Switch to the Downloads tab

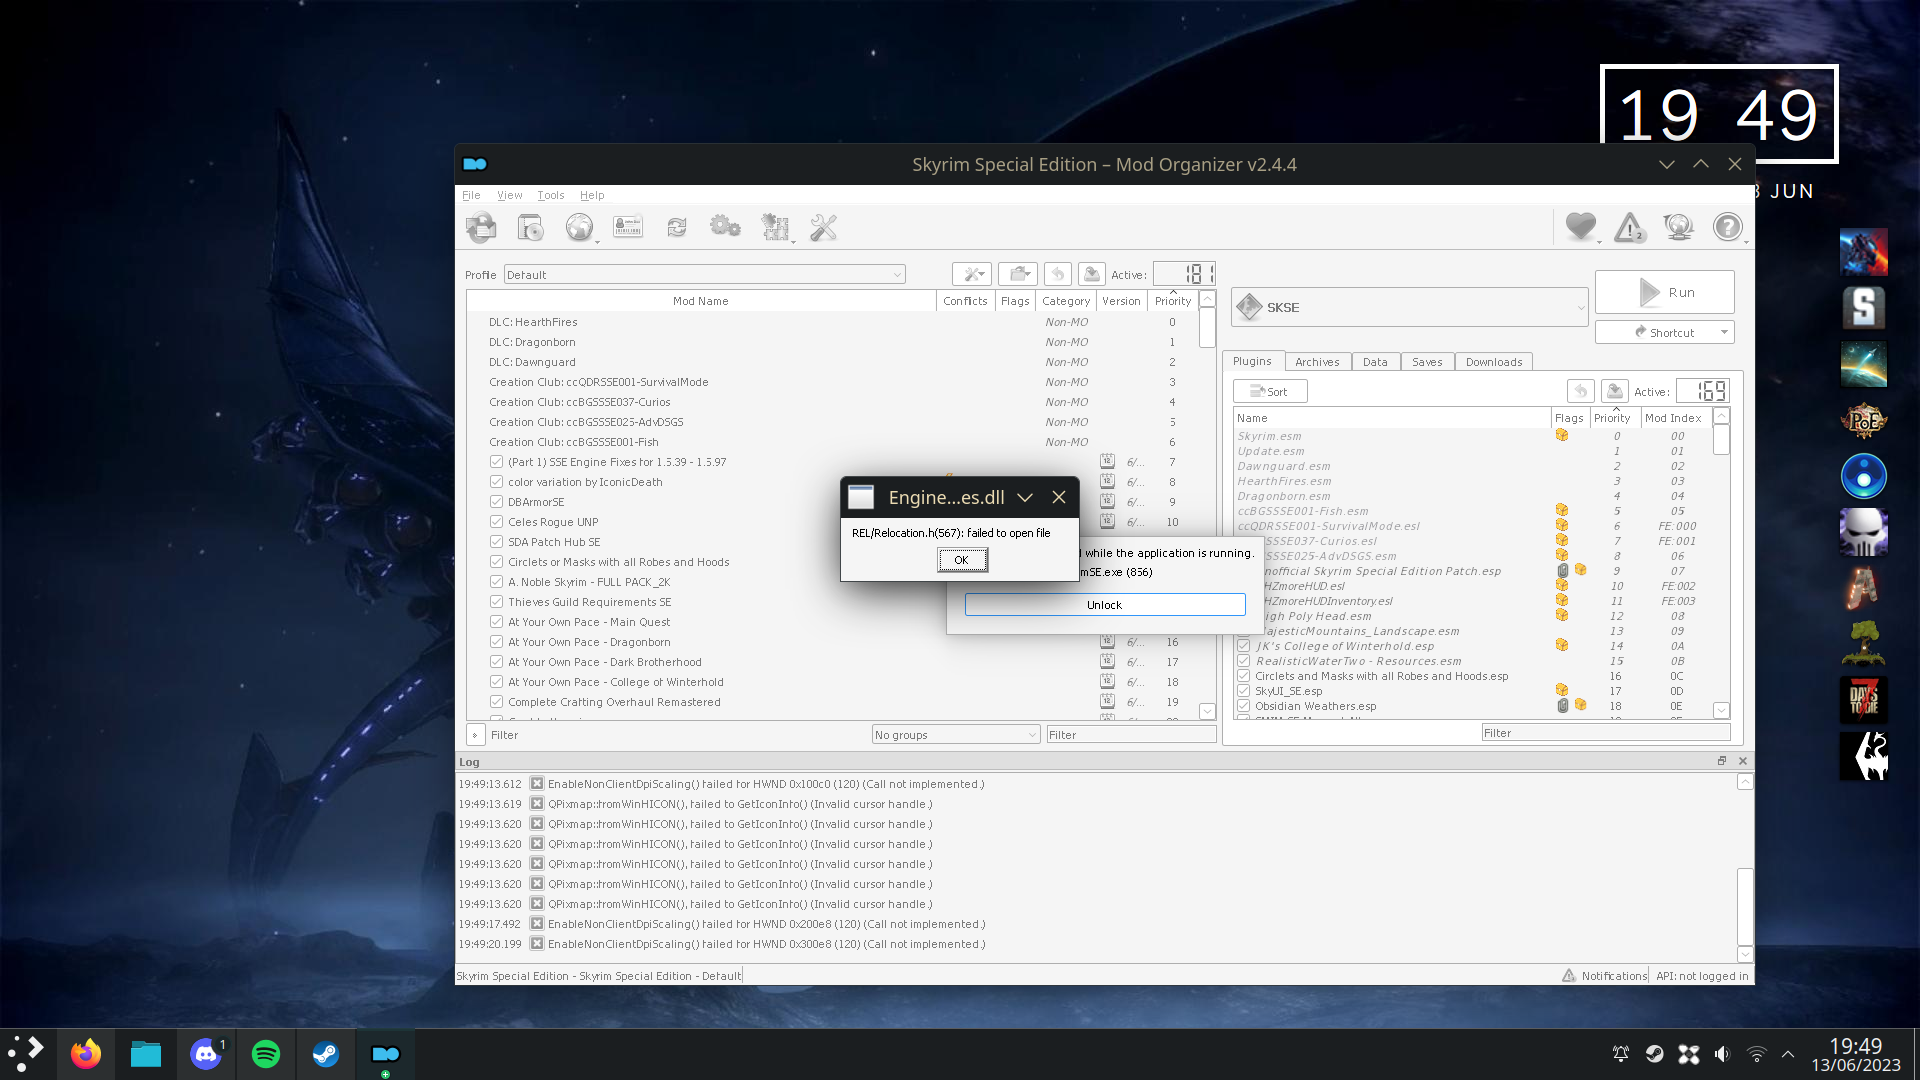coord(1494,361)
